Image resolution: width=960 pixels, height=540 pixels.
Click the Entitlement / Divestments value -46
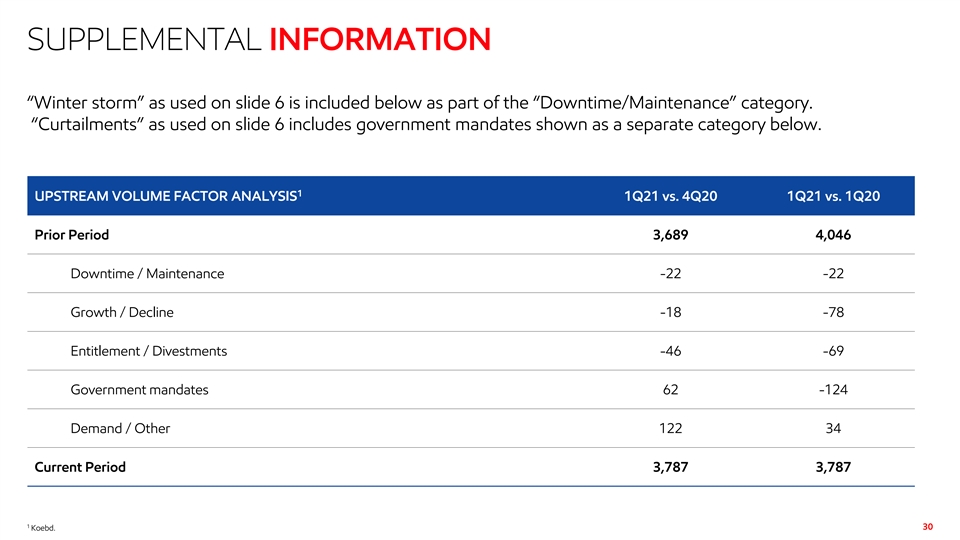tap(671, 351)
